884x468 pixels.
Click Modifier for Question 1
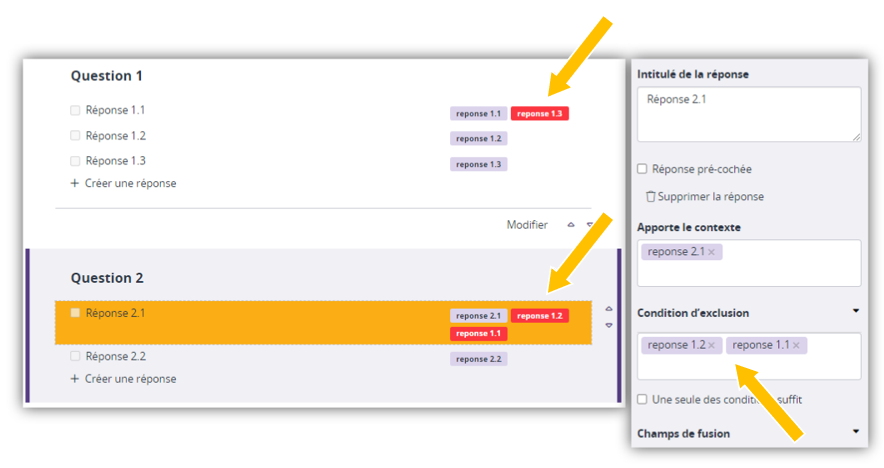[527, 225]
